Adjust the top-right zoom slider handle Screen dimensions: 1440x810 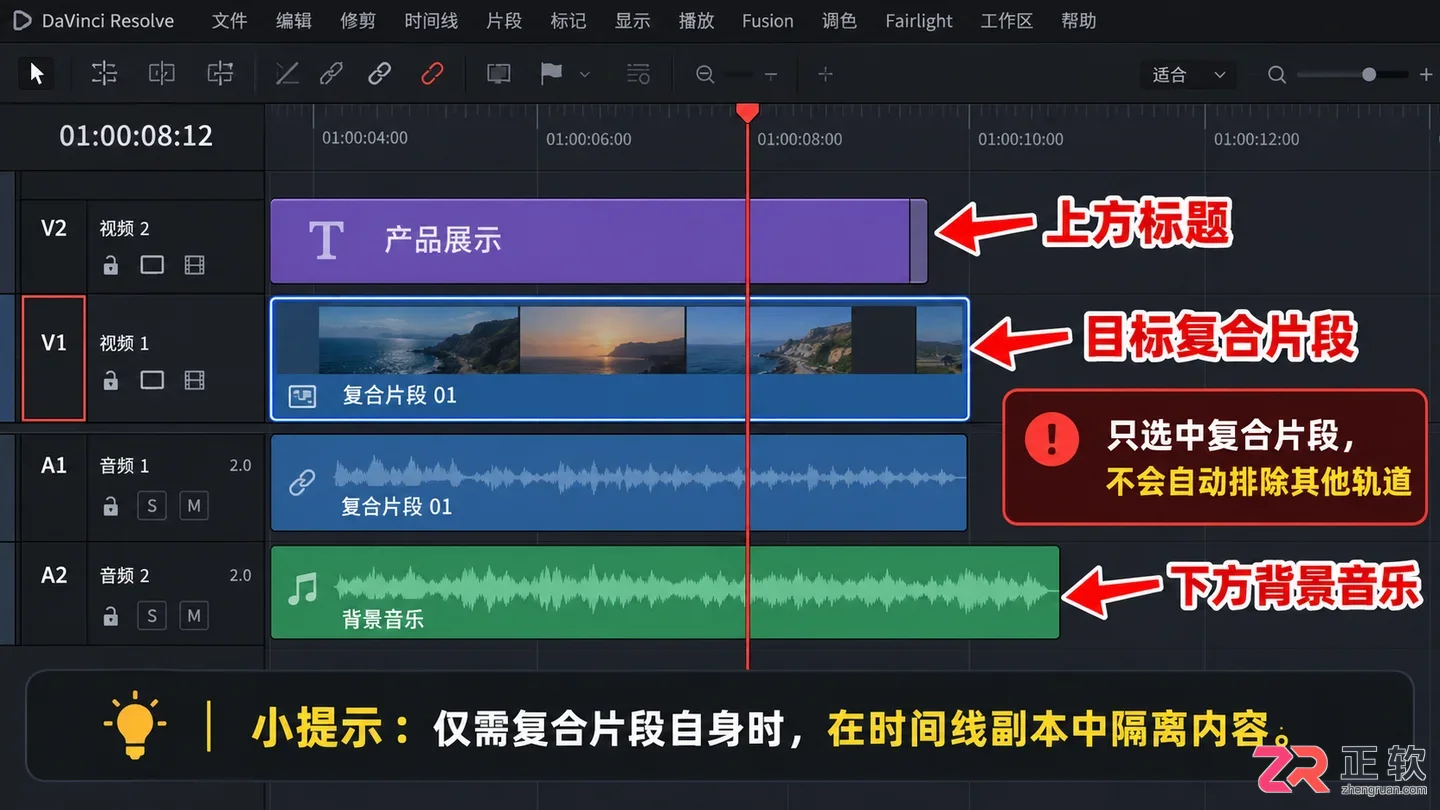[1369, 75]
